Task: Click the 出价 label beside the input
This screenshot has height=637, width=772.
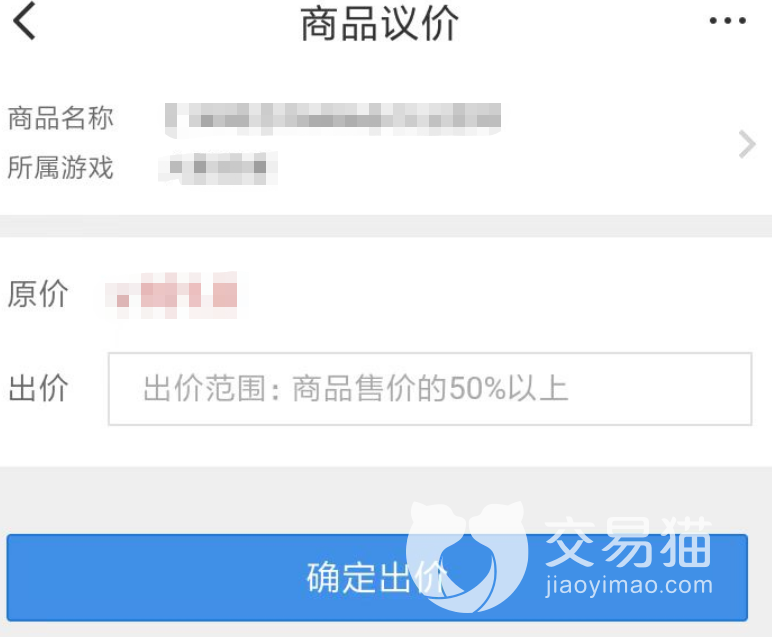Action: (38, 388)
